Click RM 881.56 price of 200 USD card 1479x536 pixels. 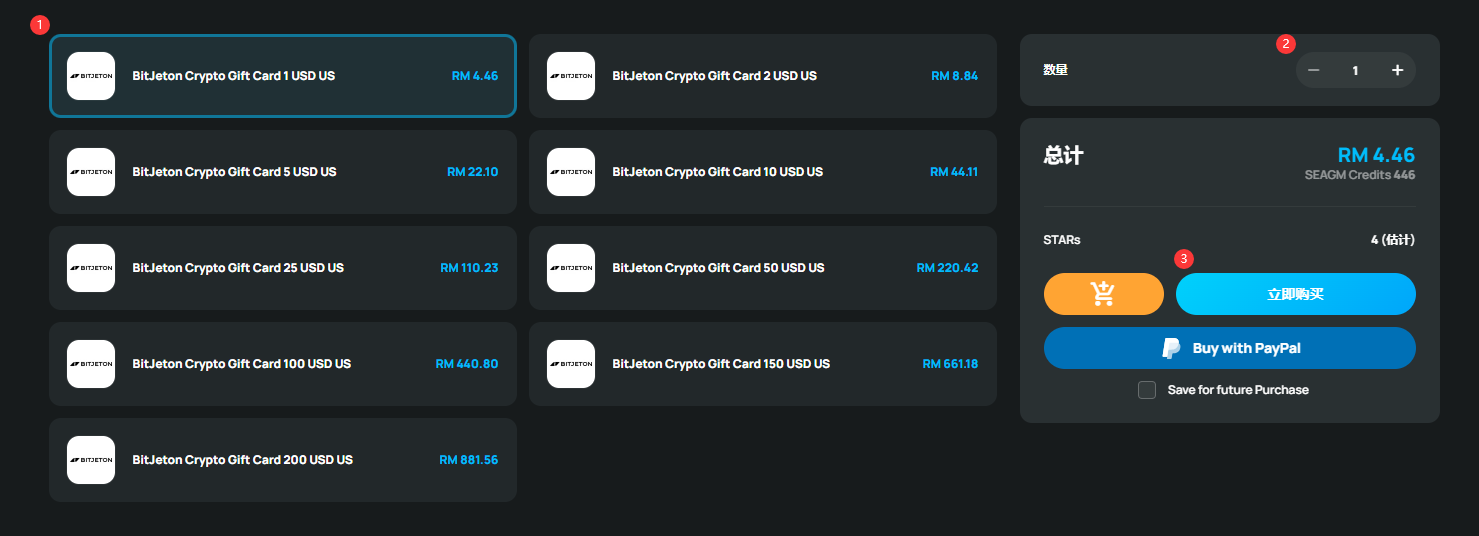469,460
